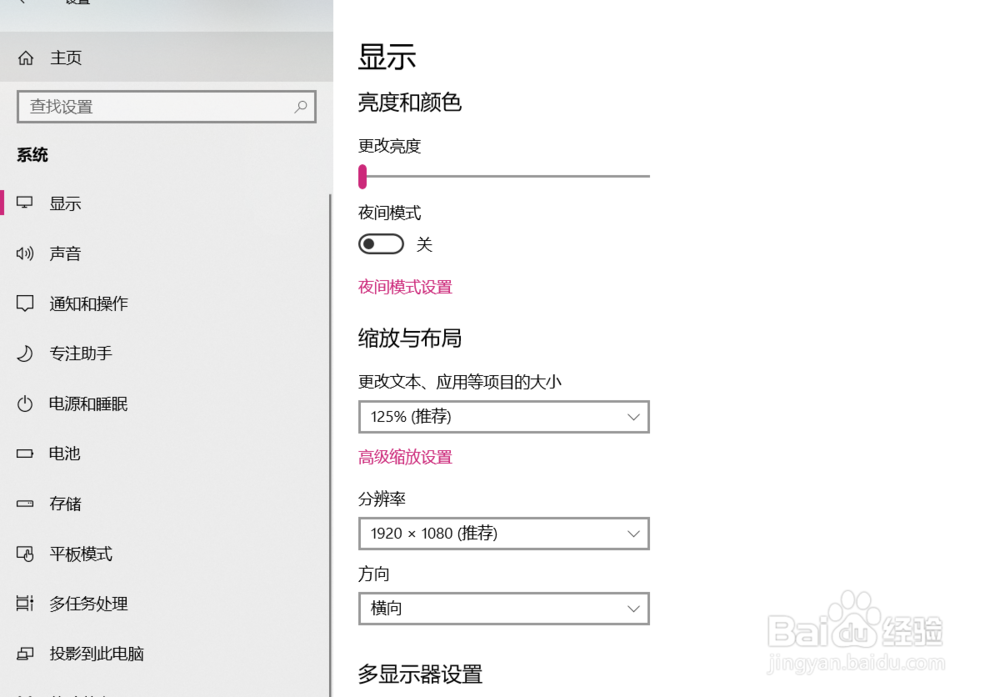Open 专注助手 settings
Viewport: 1000px width, 697px height.
coord(80,353)
